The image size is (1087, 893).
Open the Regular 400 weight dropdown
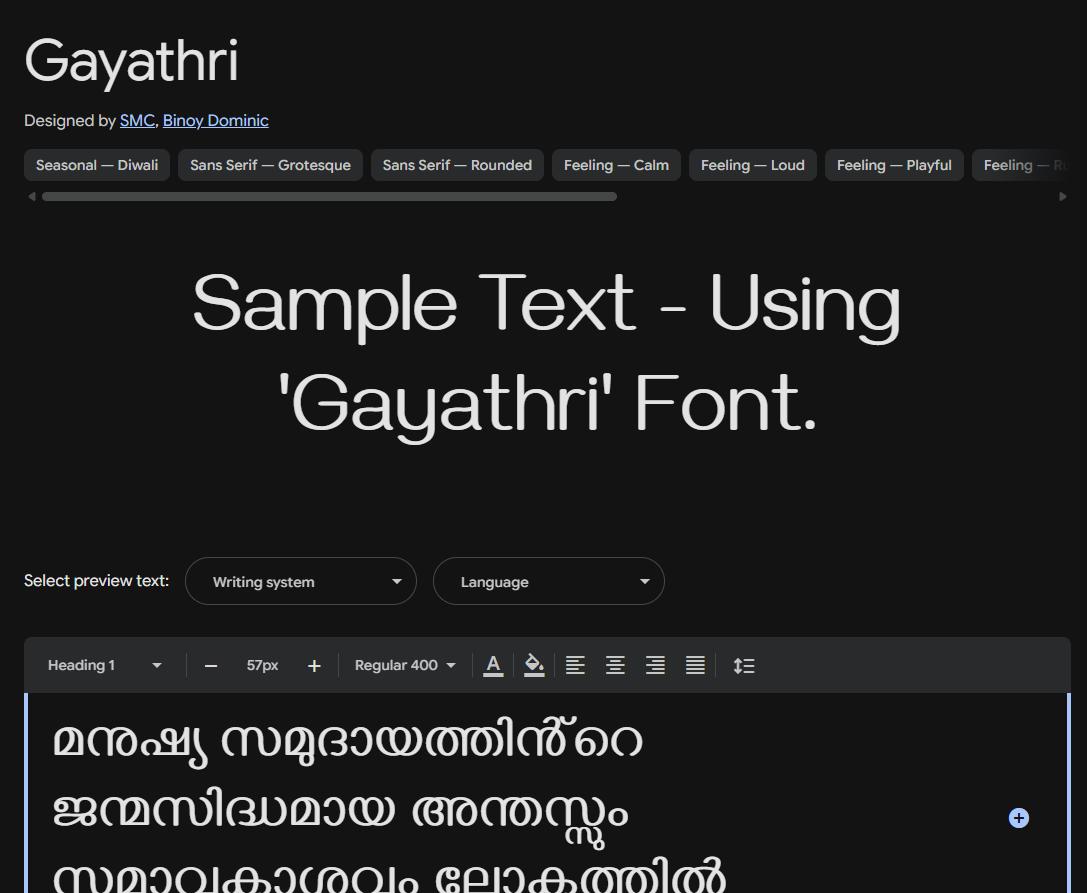coord(405,666)
